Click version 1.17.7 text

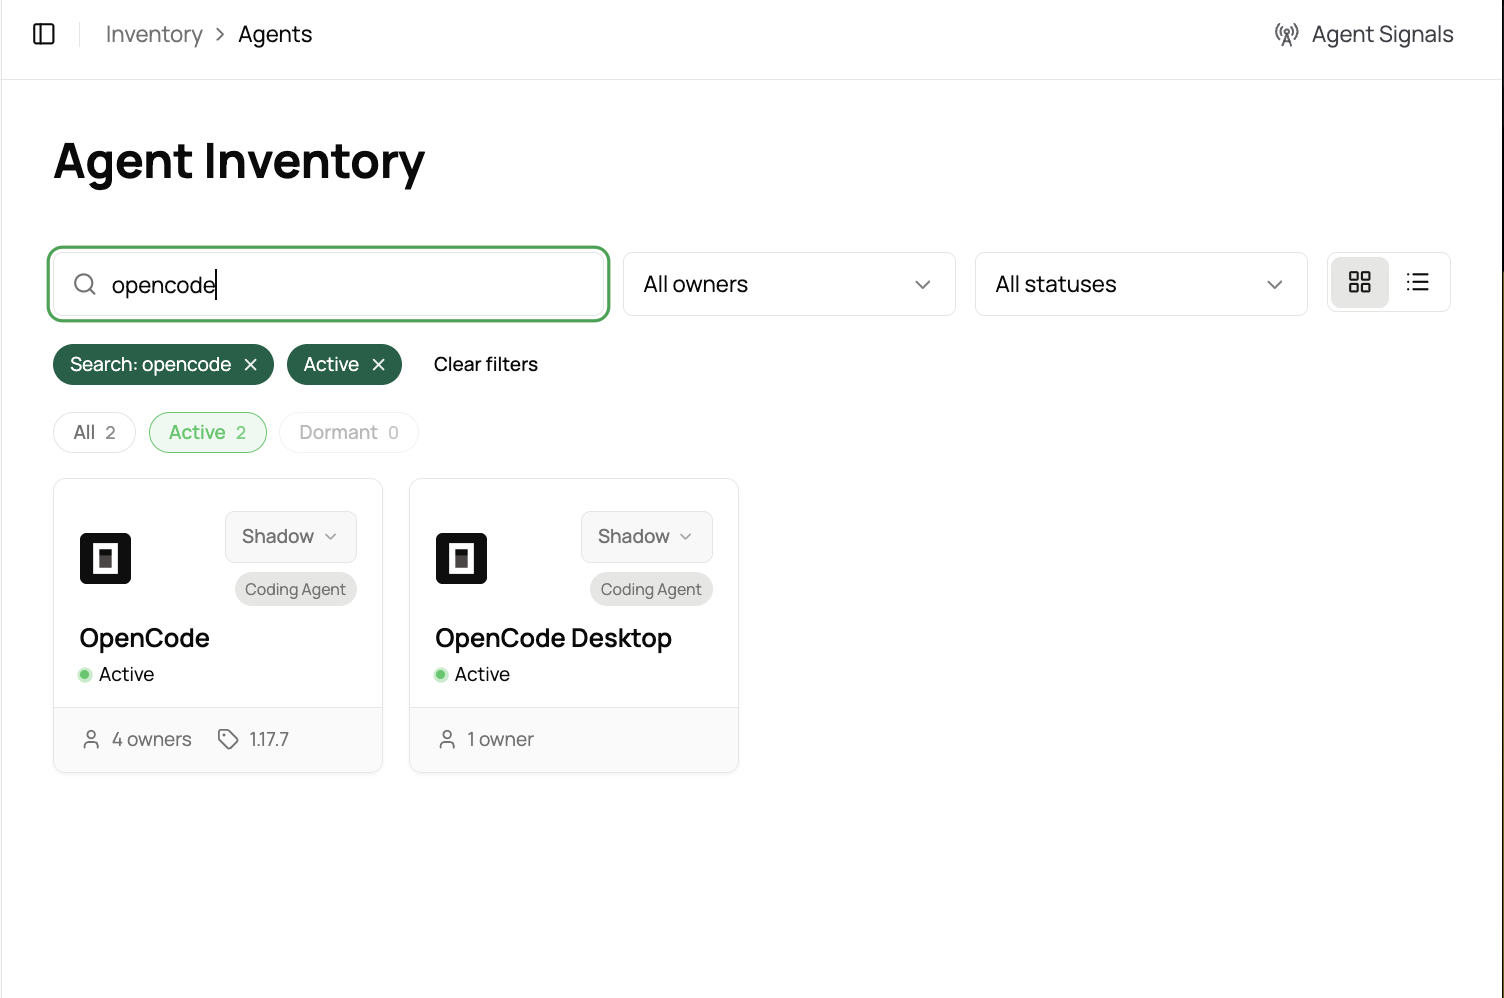(269, 740)
